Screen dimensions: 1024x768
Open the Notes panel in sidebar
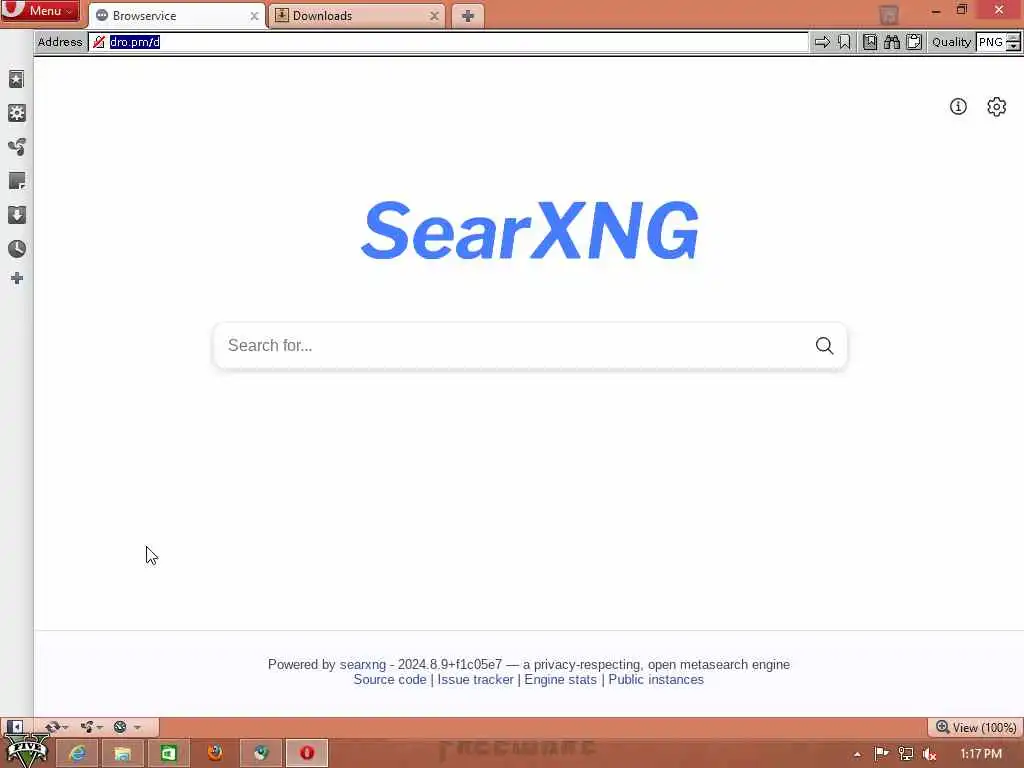tap(17, 181)
